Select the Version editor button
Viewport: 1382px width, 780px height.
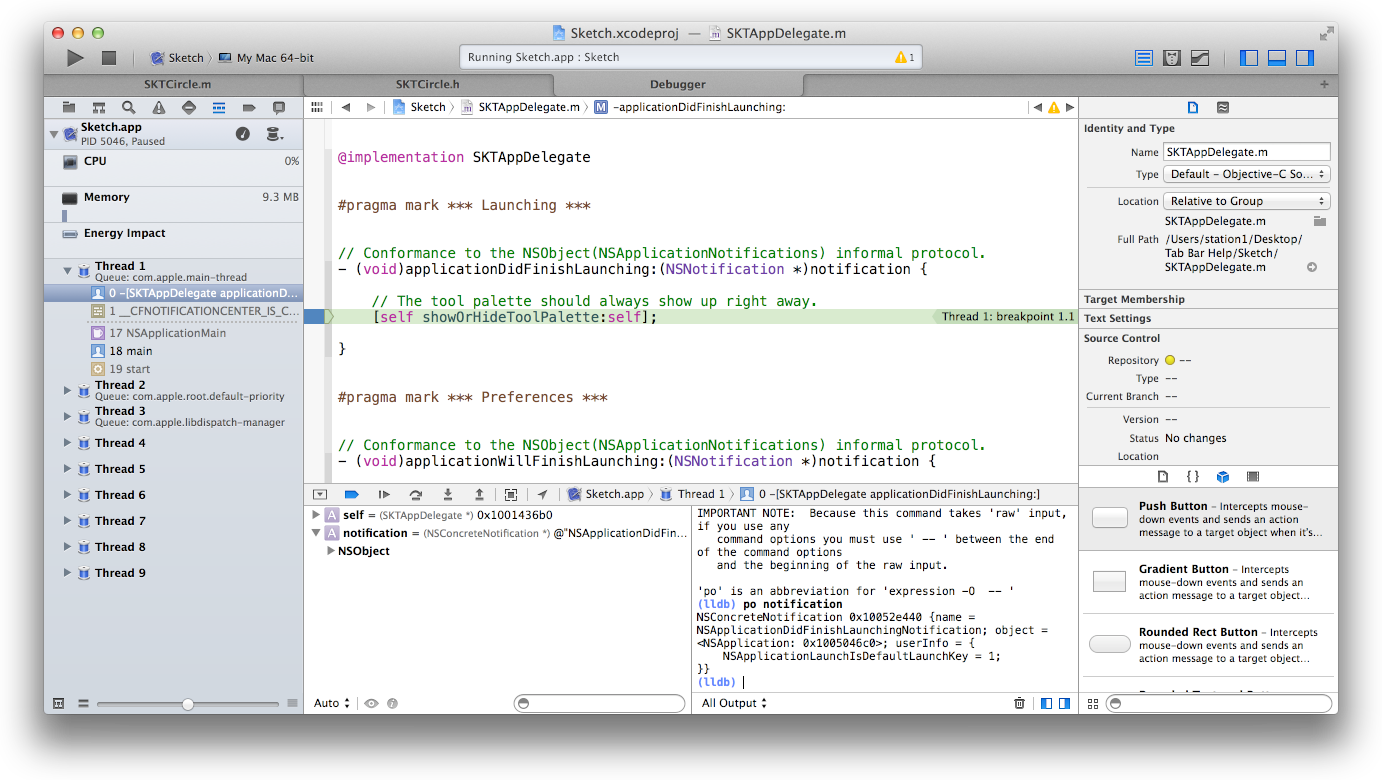1200,58
